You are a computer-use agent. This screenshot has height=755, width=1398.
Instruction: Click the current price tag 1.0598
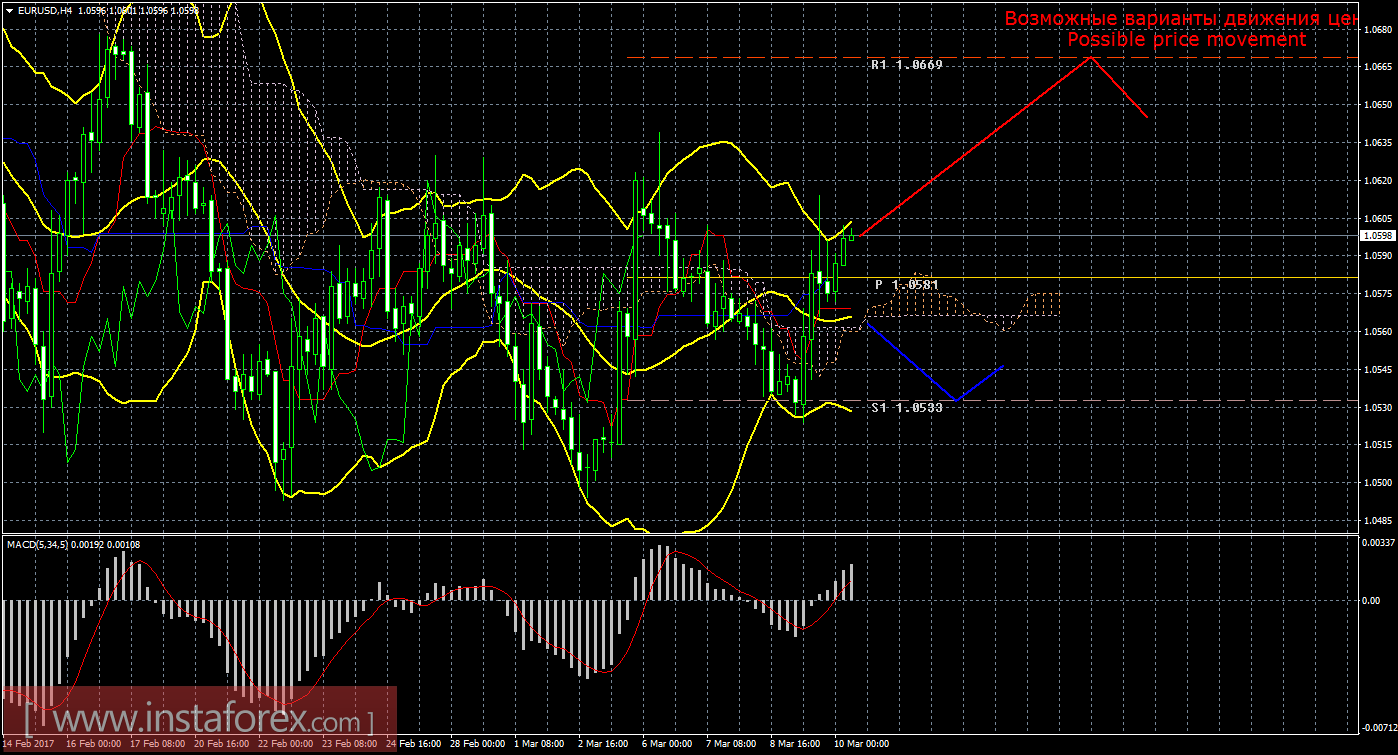click(1377, 236)
